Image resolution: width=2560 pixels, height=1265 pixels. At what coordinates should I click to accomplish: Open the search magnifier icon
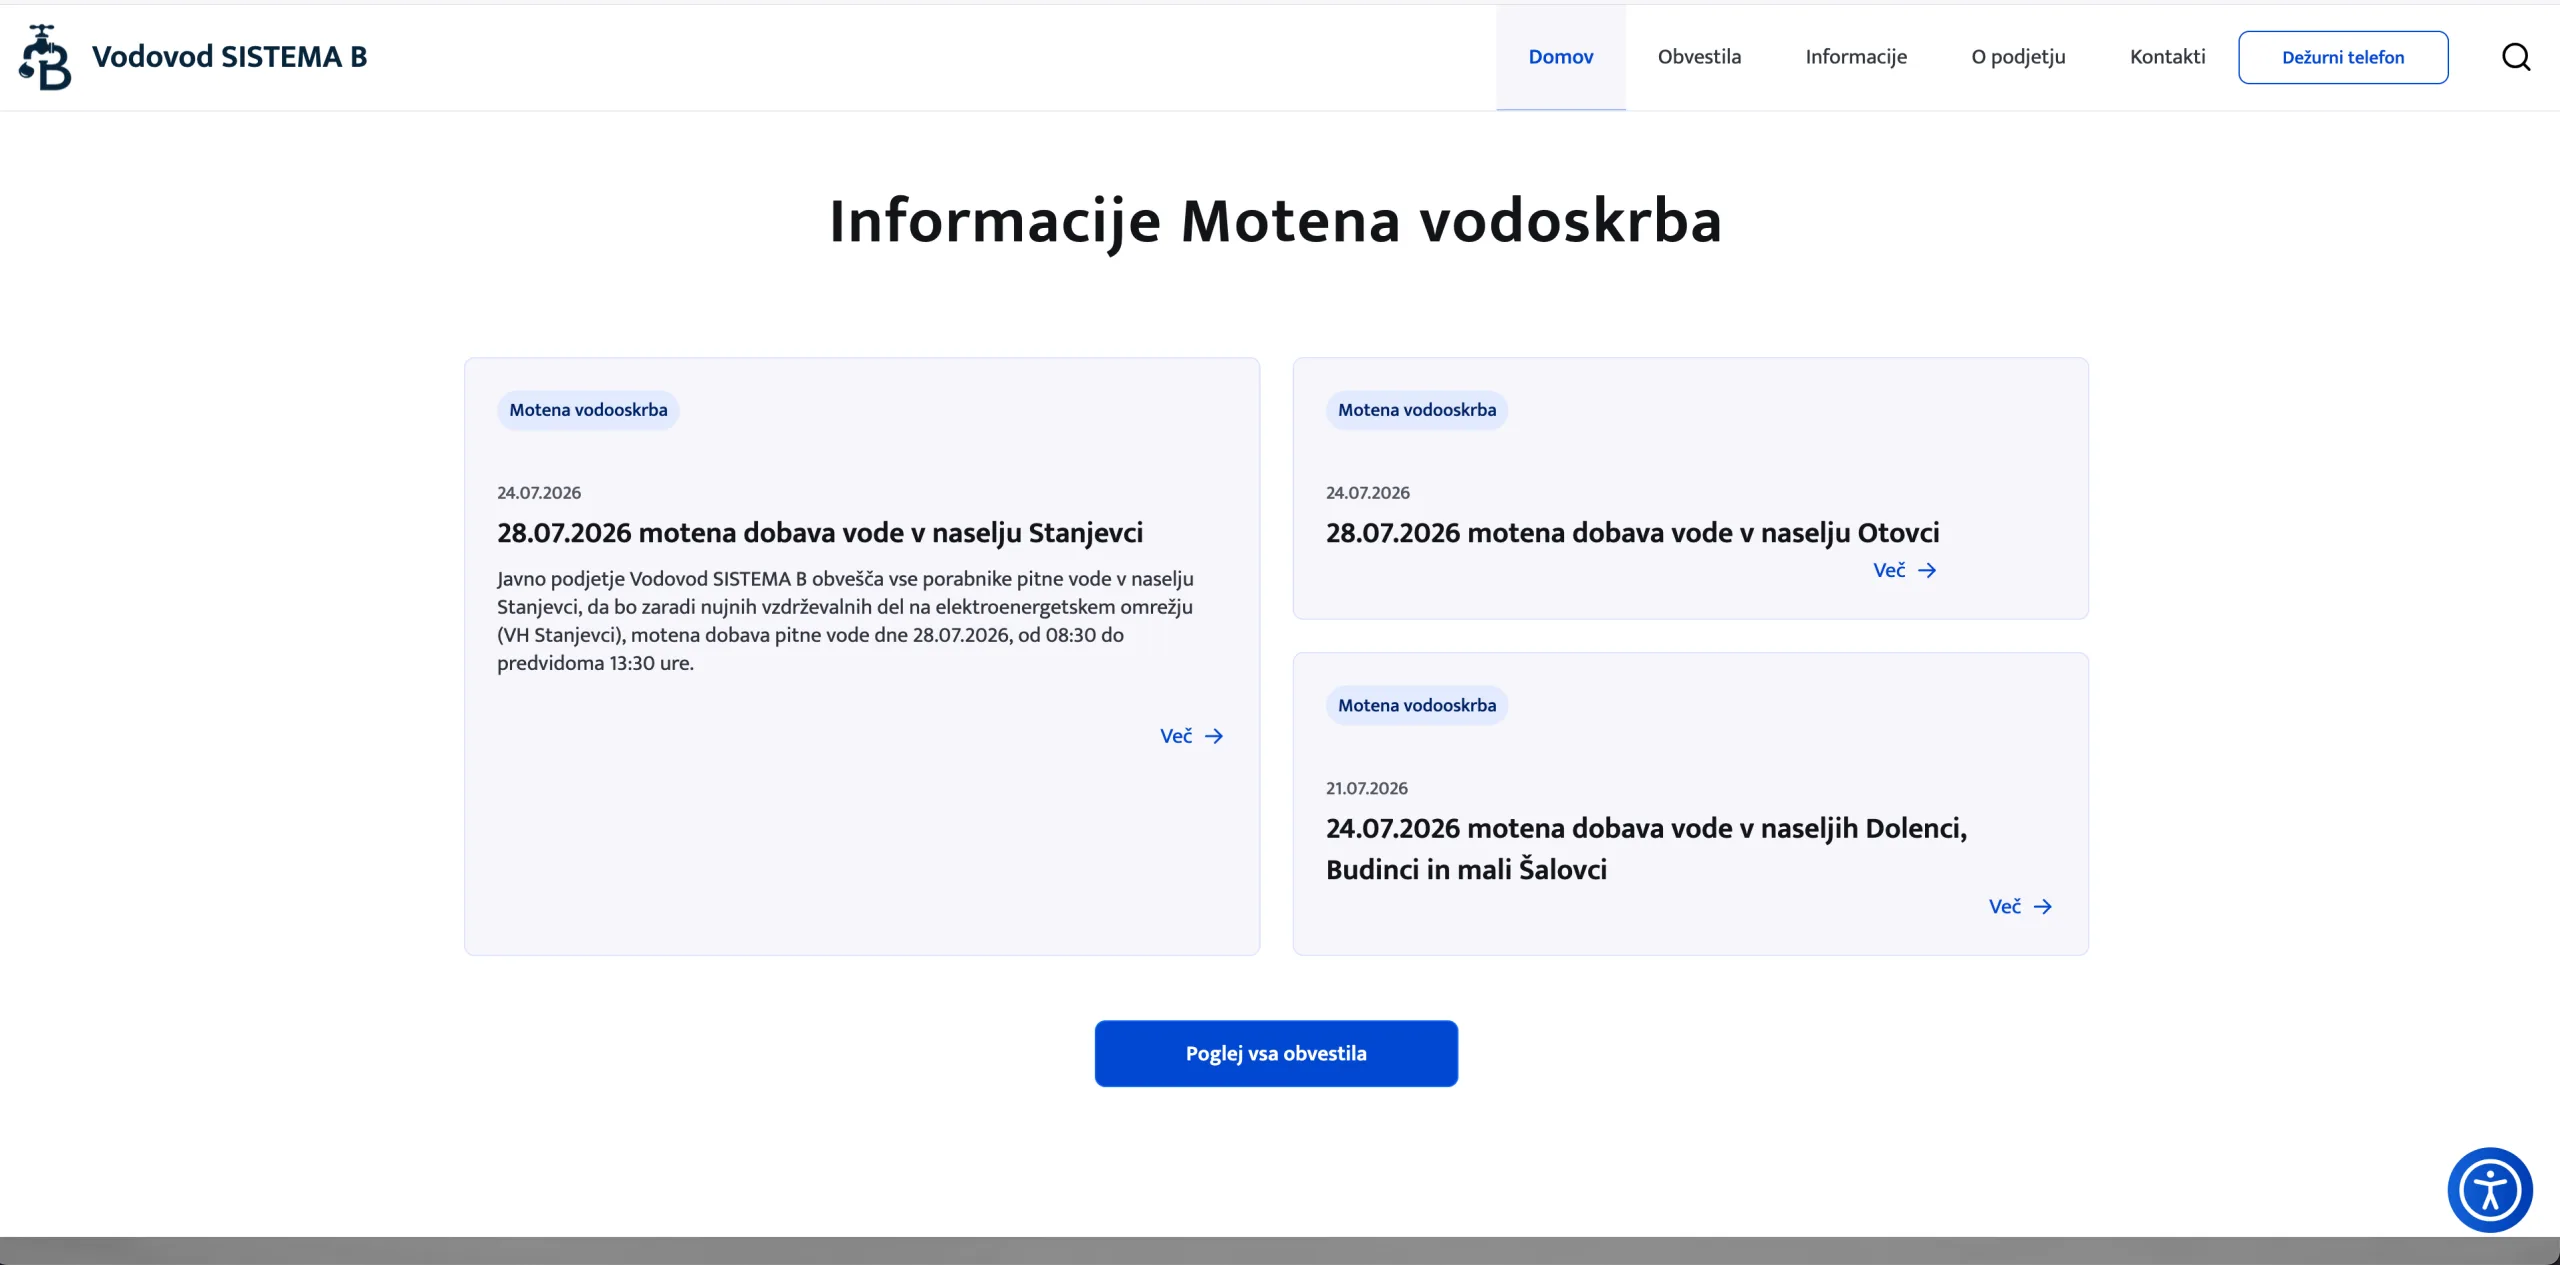[2516, 57]
